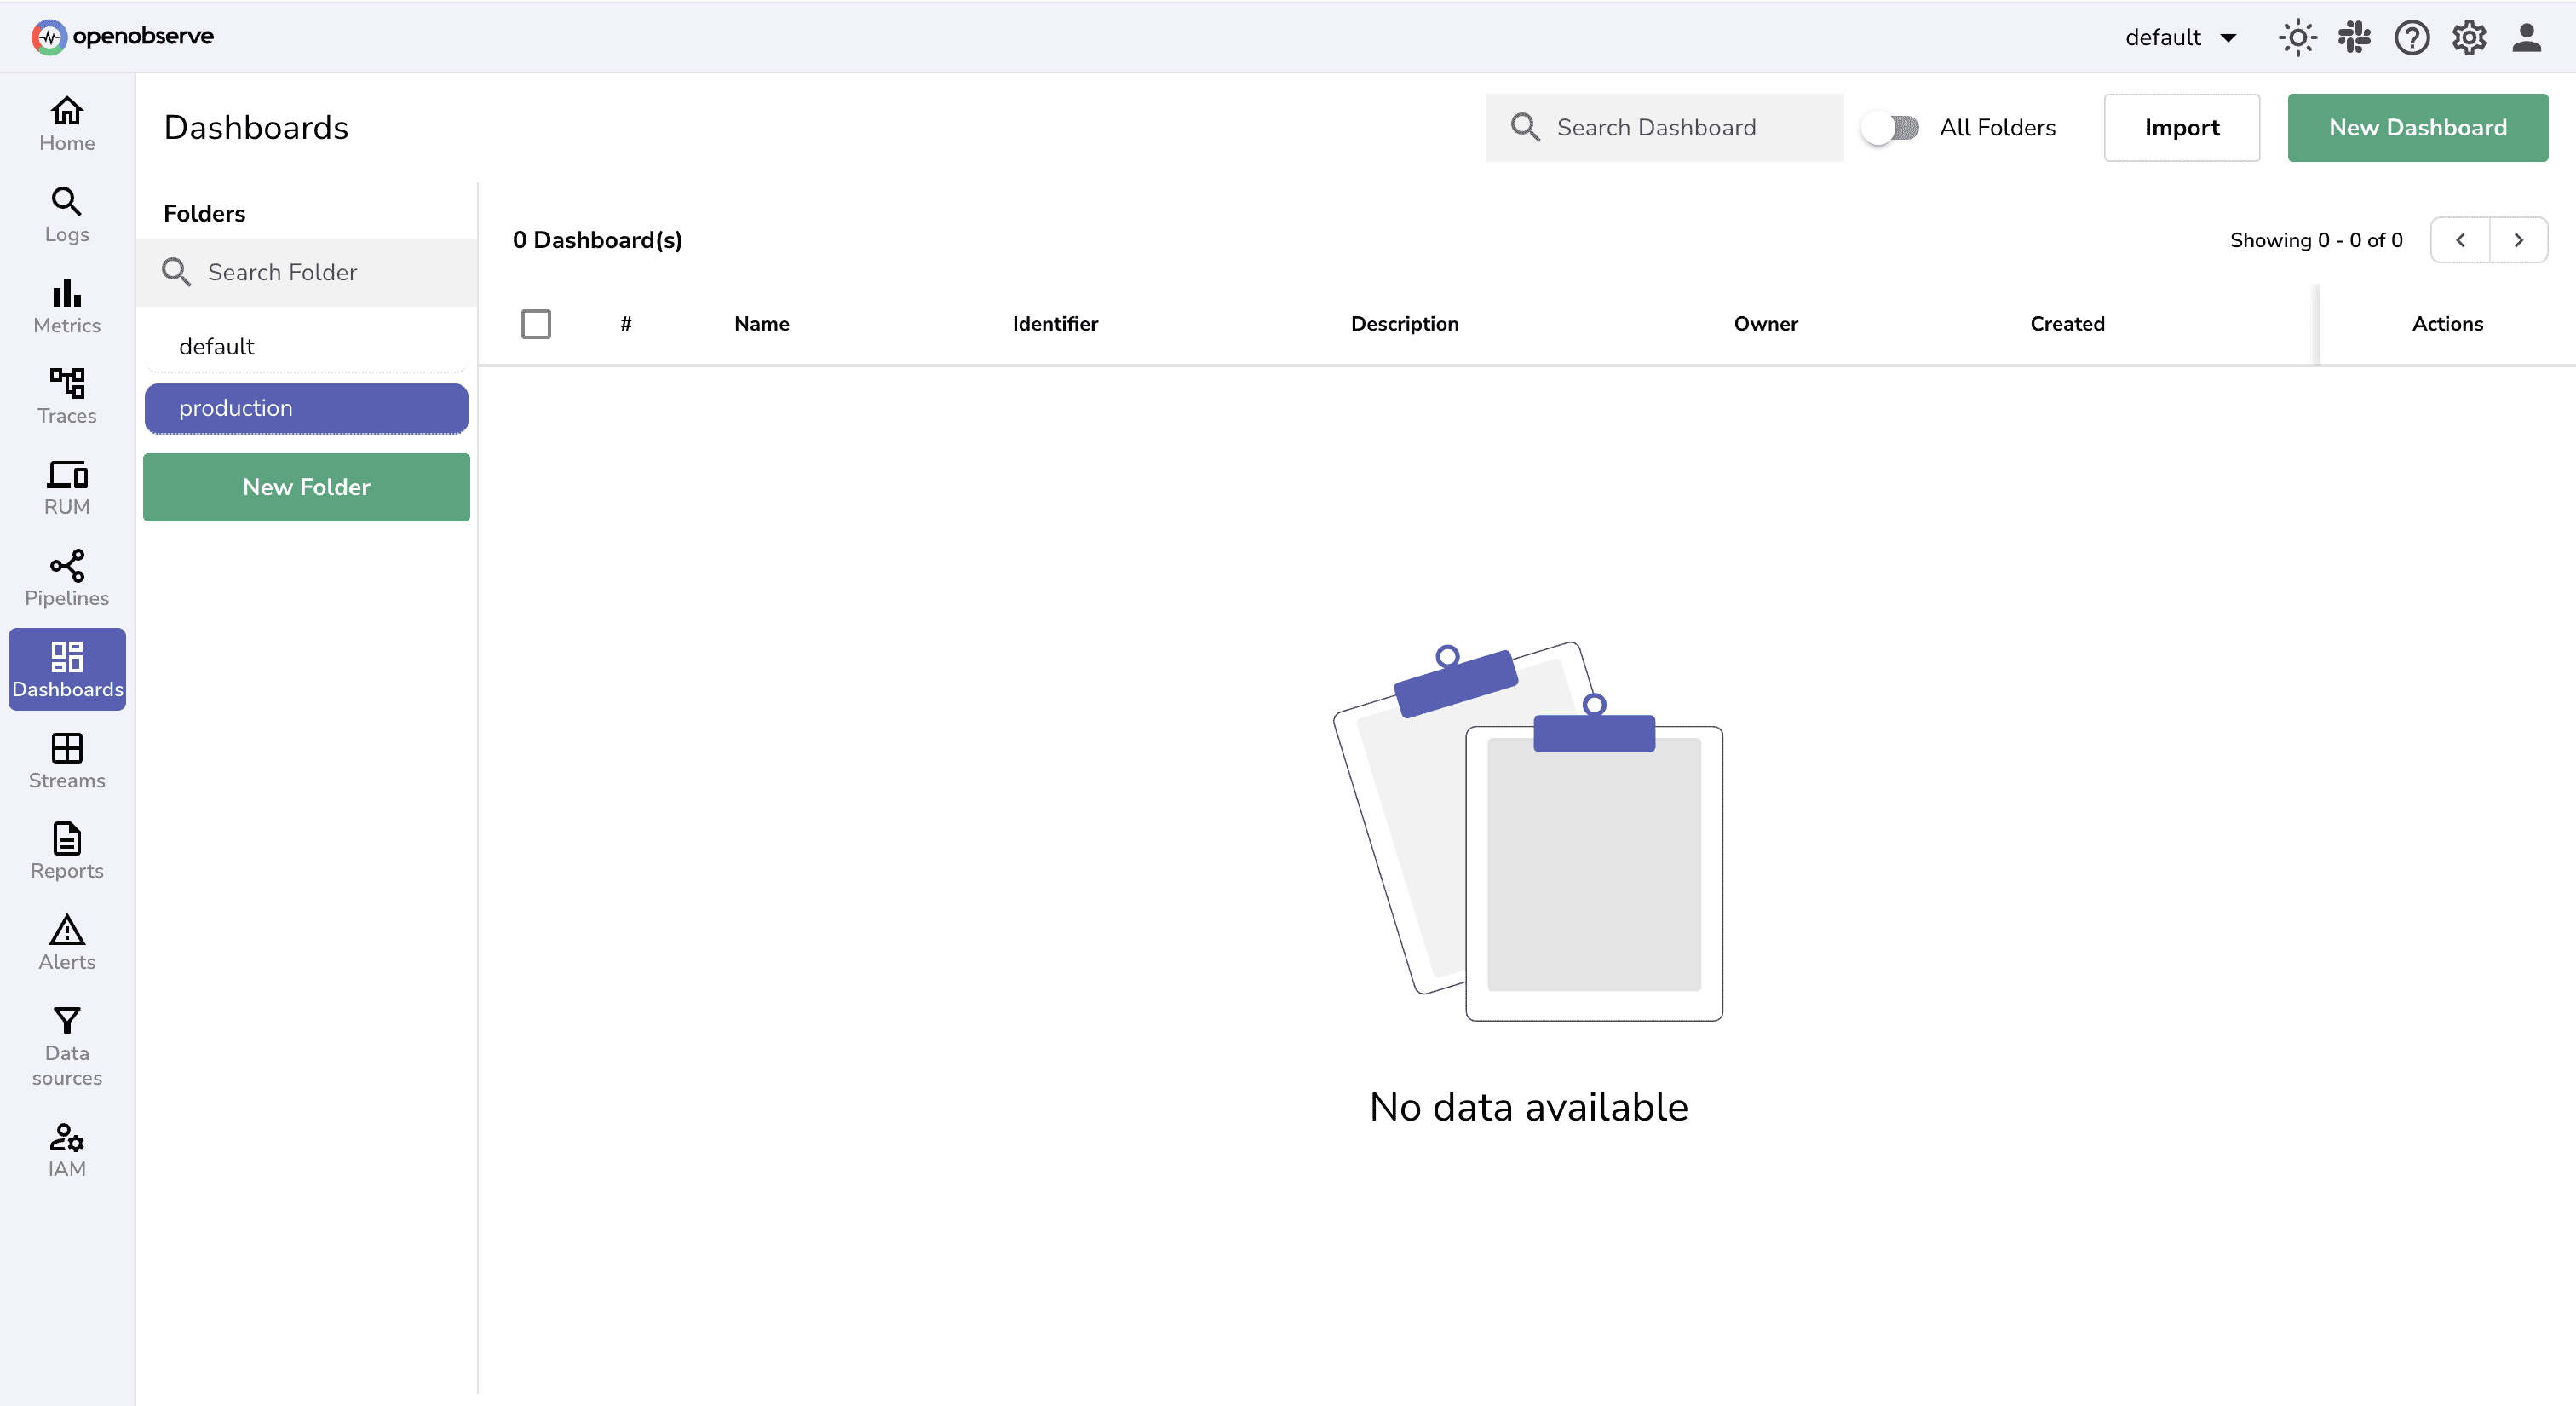Enable the All Folders toggle

click(x=1890, y=127)
